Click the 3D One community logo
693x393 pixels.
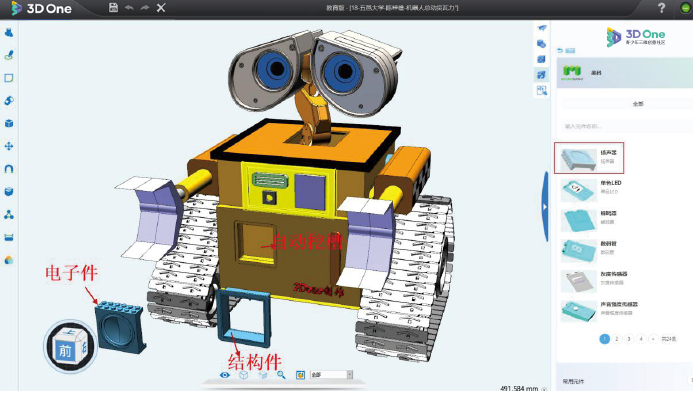tap(636, 36)
